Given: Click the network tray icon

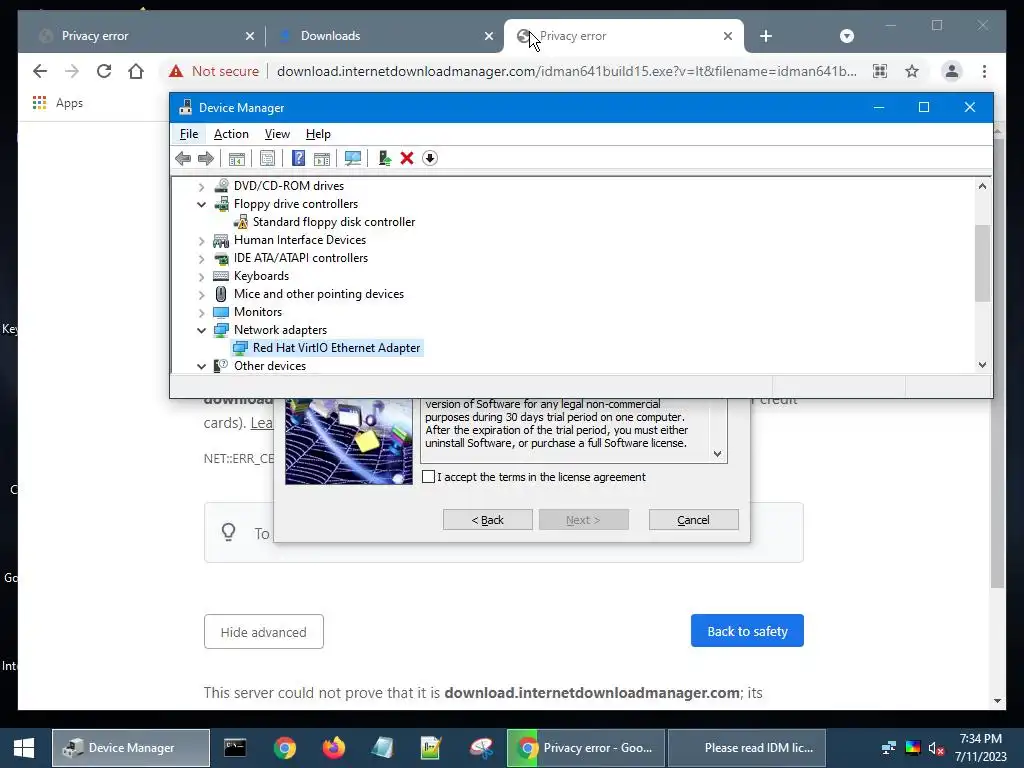Looking at the screenshot, I should 889,748.
